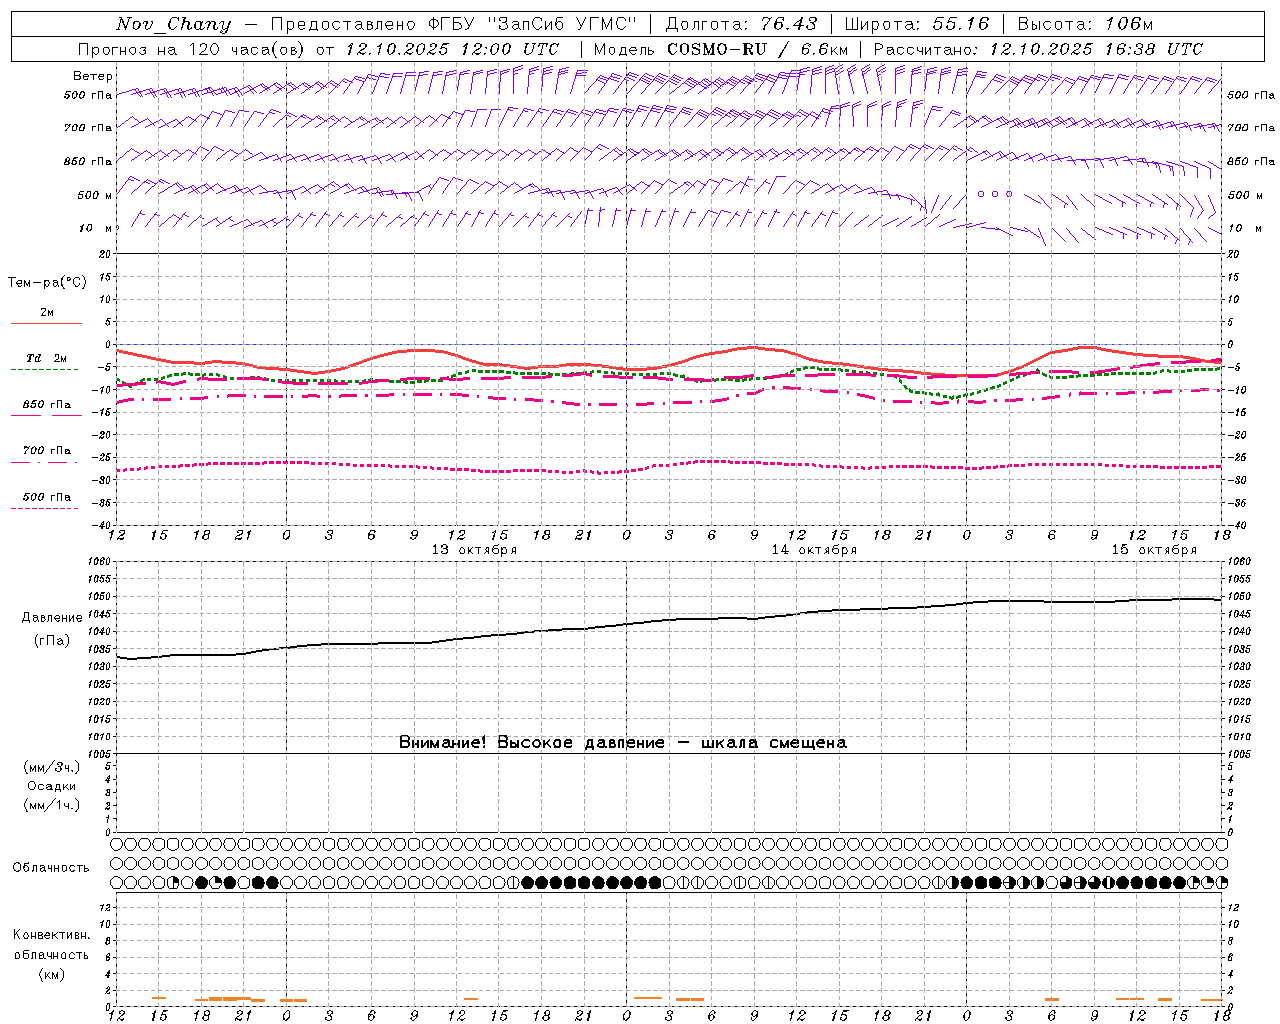The height and width of the screenshot is (1024, 1280).
Task: Click the '(км)' unit label under convective cloudiness
Action: click(52, 974)
